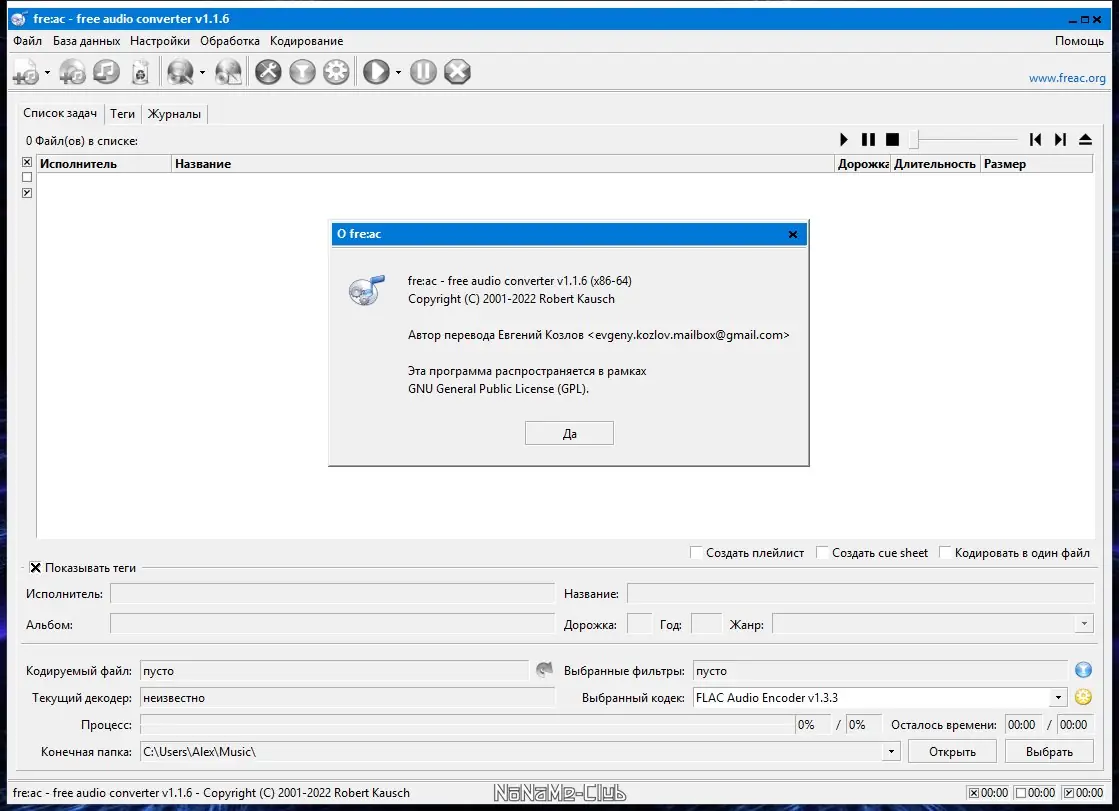Enable Кодировать в один файл checkbox
Image resolution: width=1119 pixels, height=811 pixels.
(945, 553)
